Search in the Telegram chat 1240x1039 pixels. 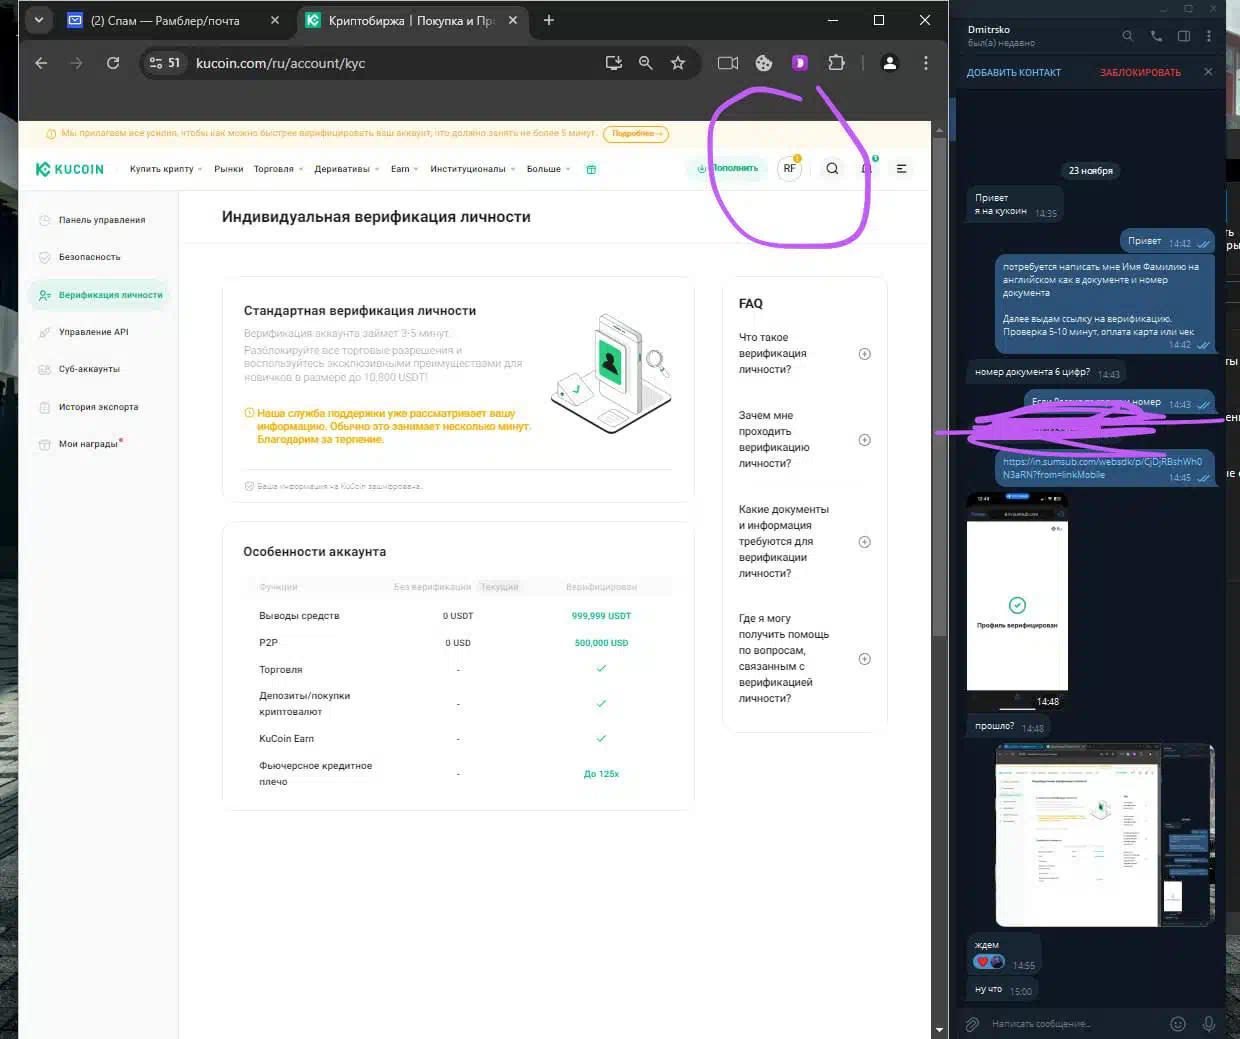coord(1127,36)
